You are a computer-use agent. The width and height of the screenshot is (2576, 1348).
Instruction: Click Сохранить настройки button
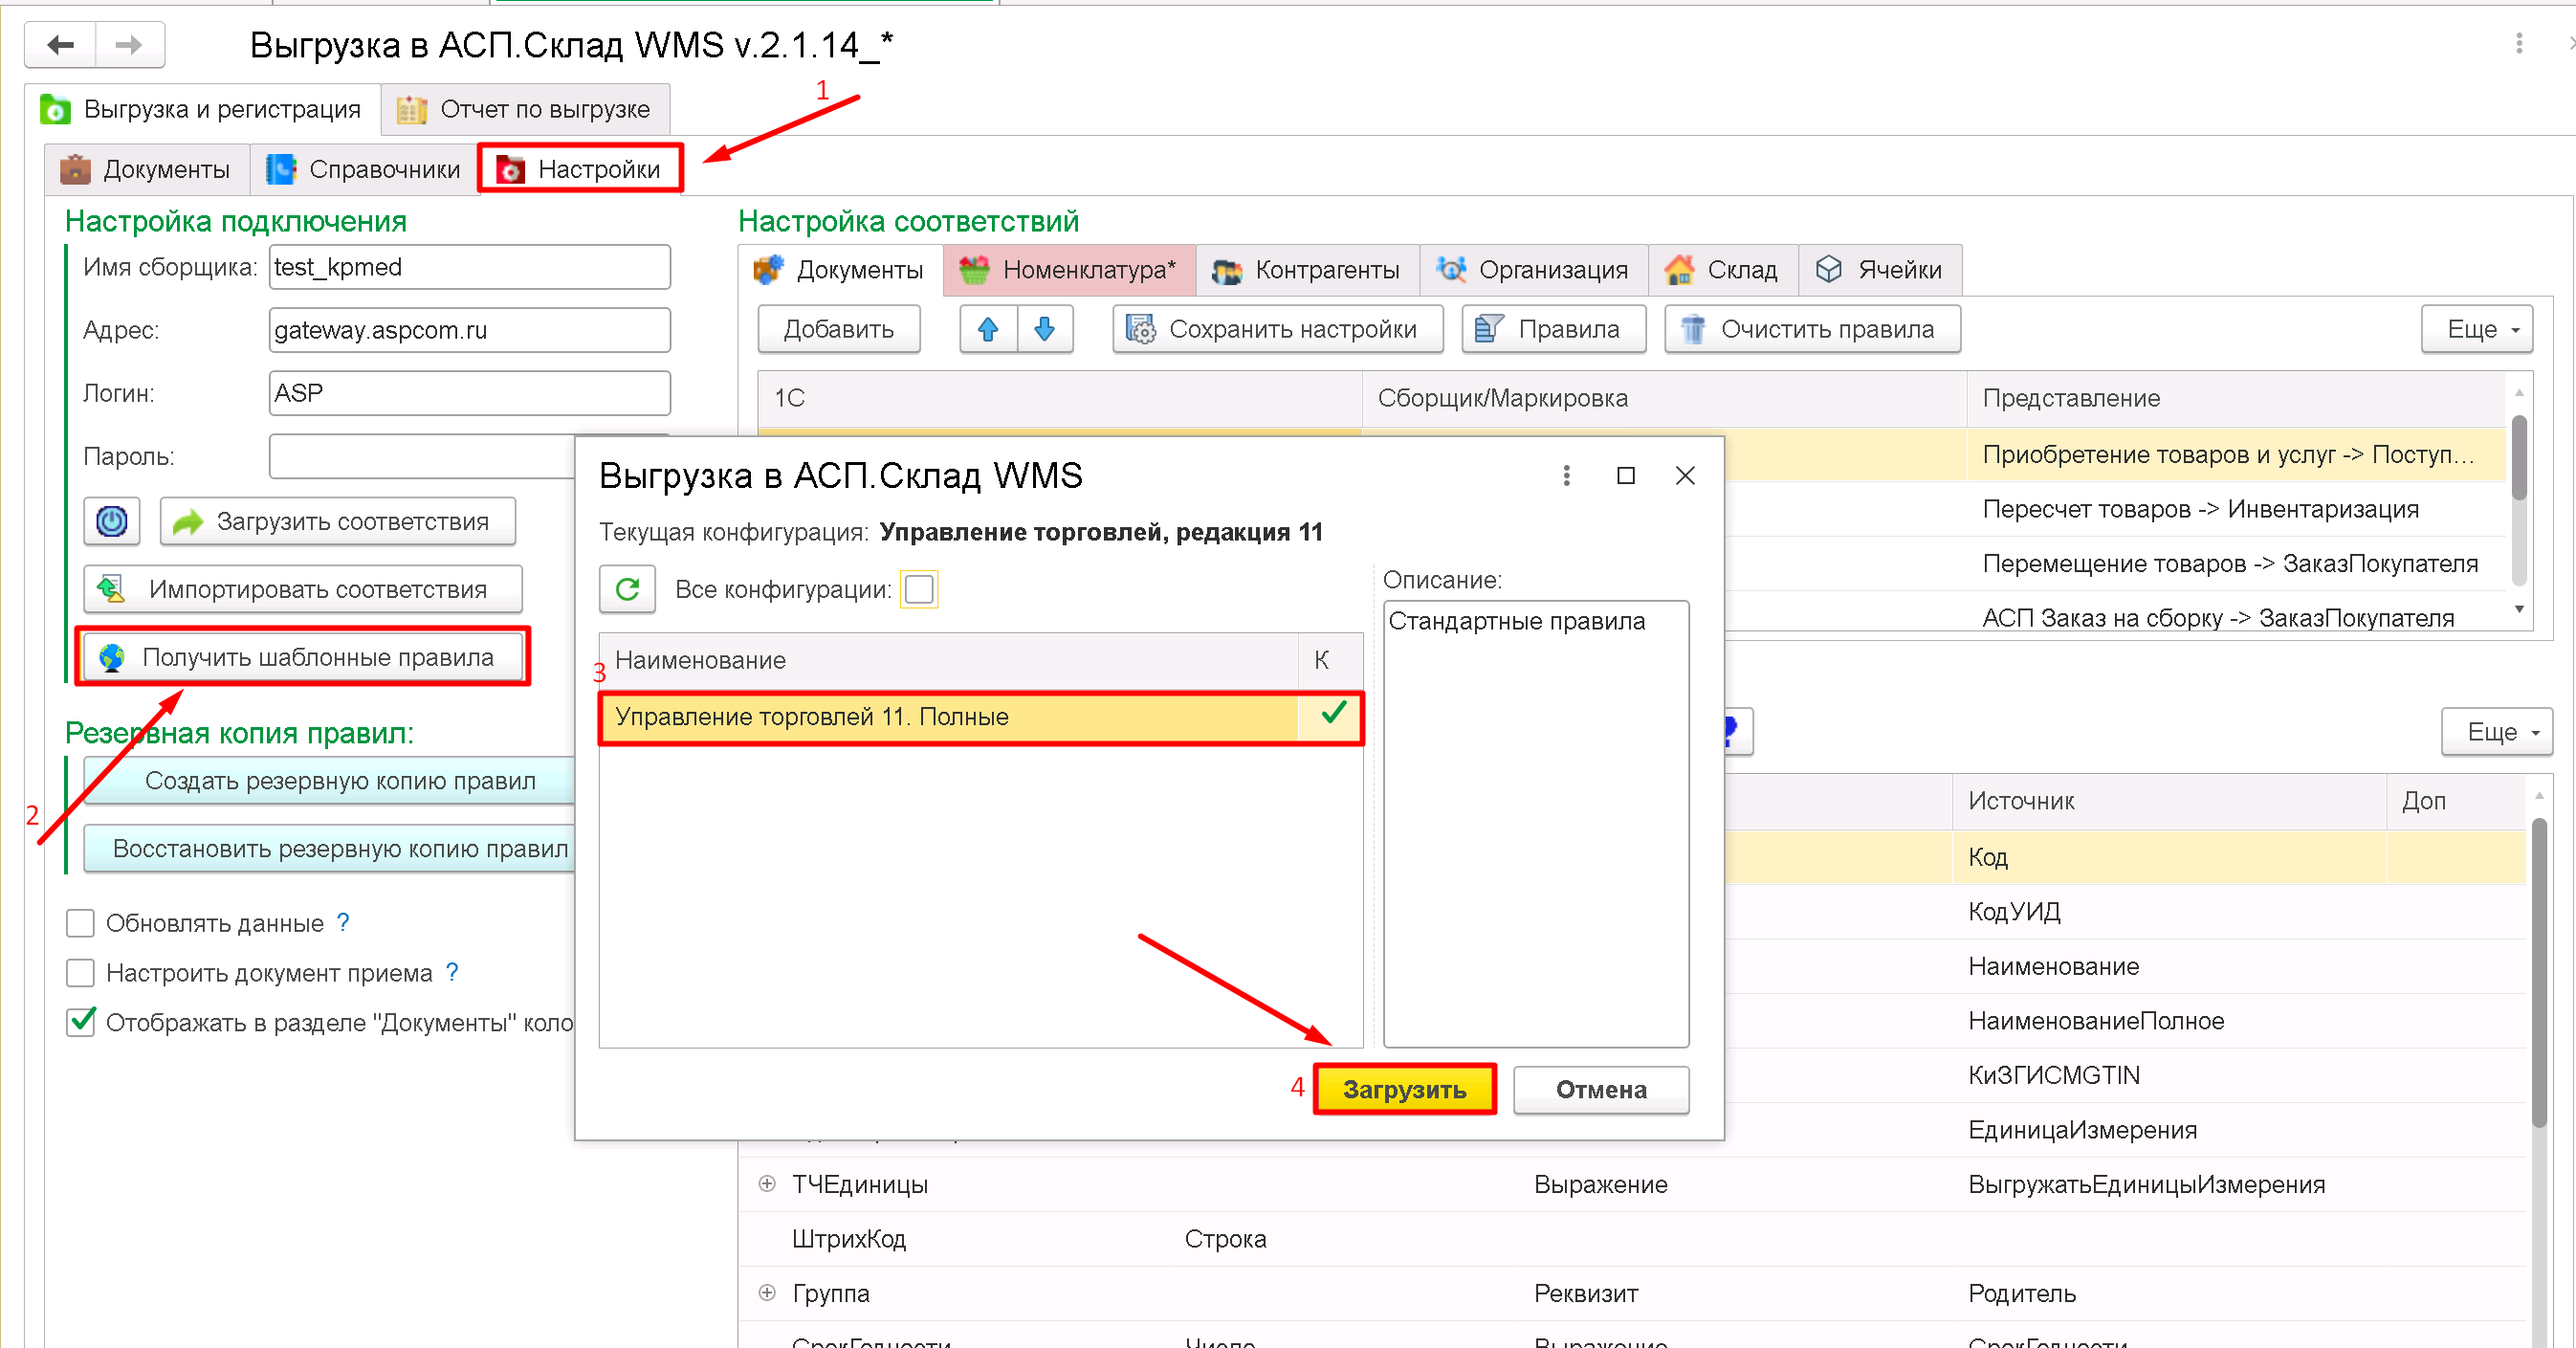coord(1277,329)
